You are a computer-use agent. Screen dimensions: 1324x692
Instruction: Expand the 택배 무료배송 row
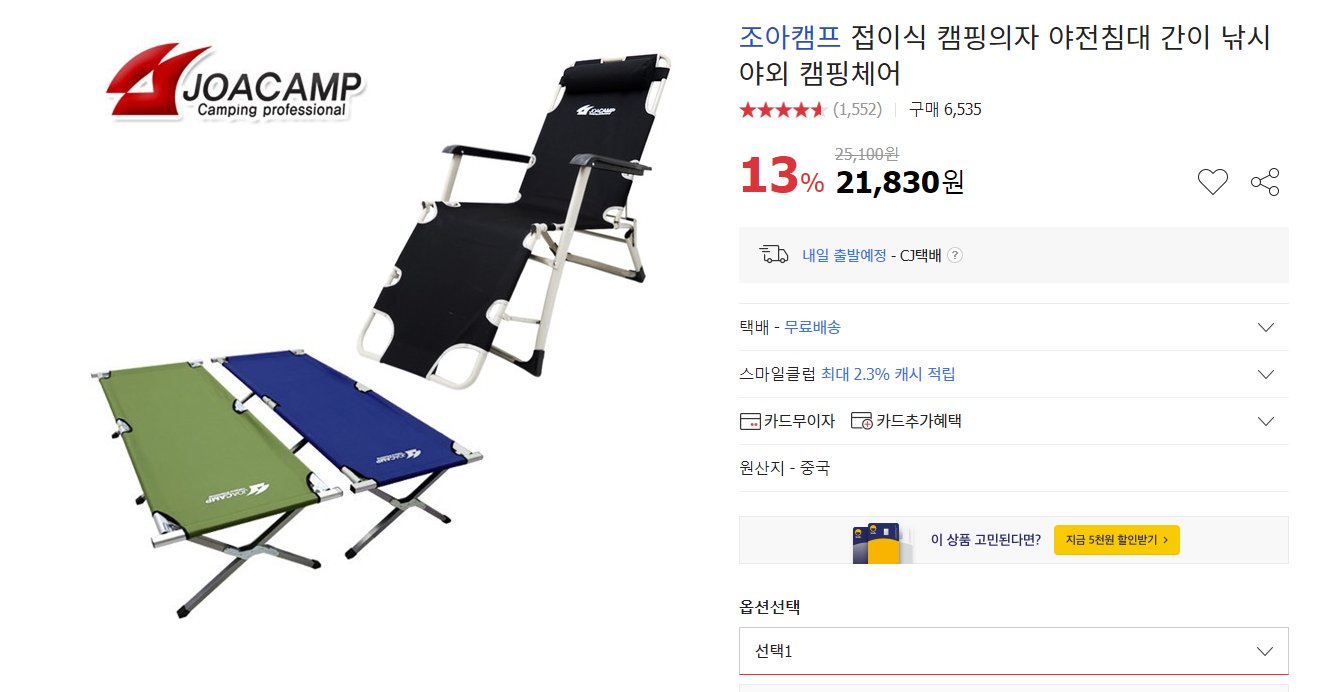click(x=1013, y=327)
